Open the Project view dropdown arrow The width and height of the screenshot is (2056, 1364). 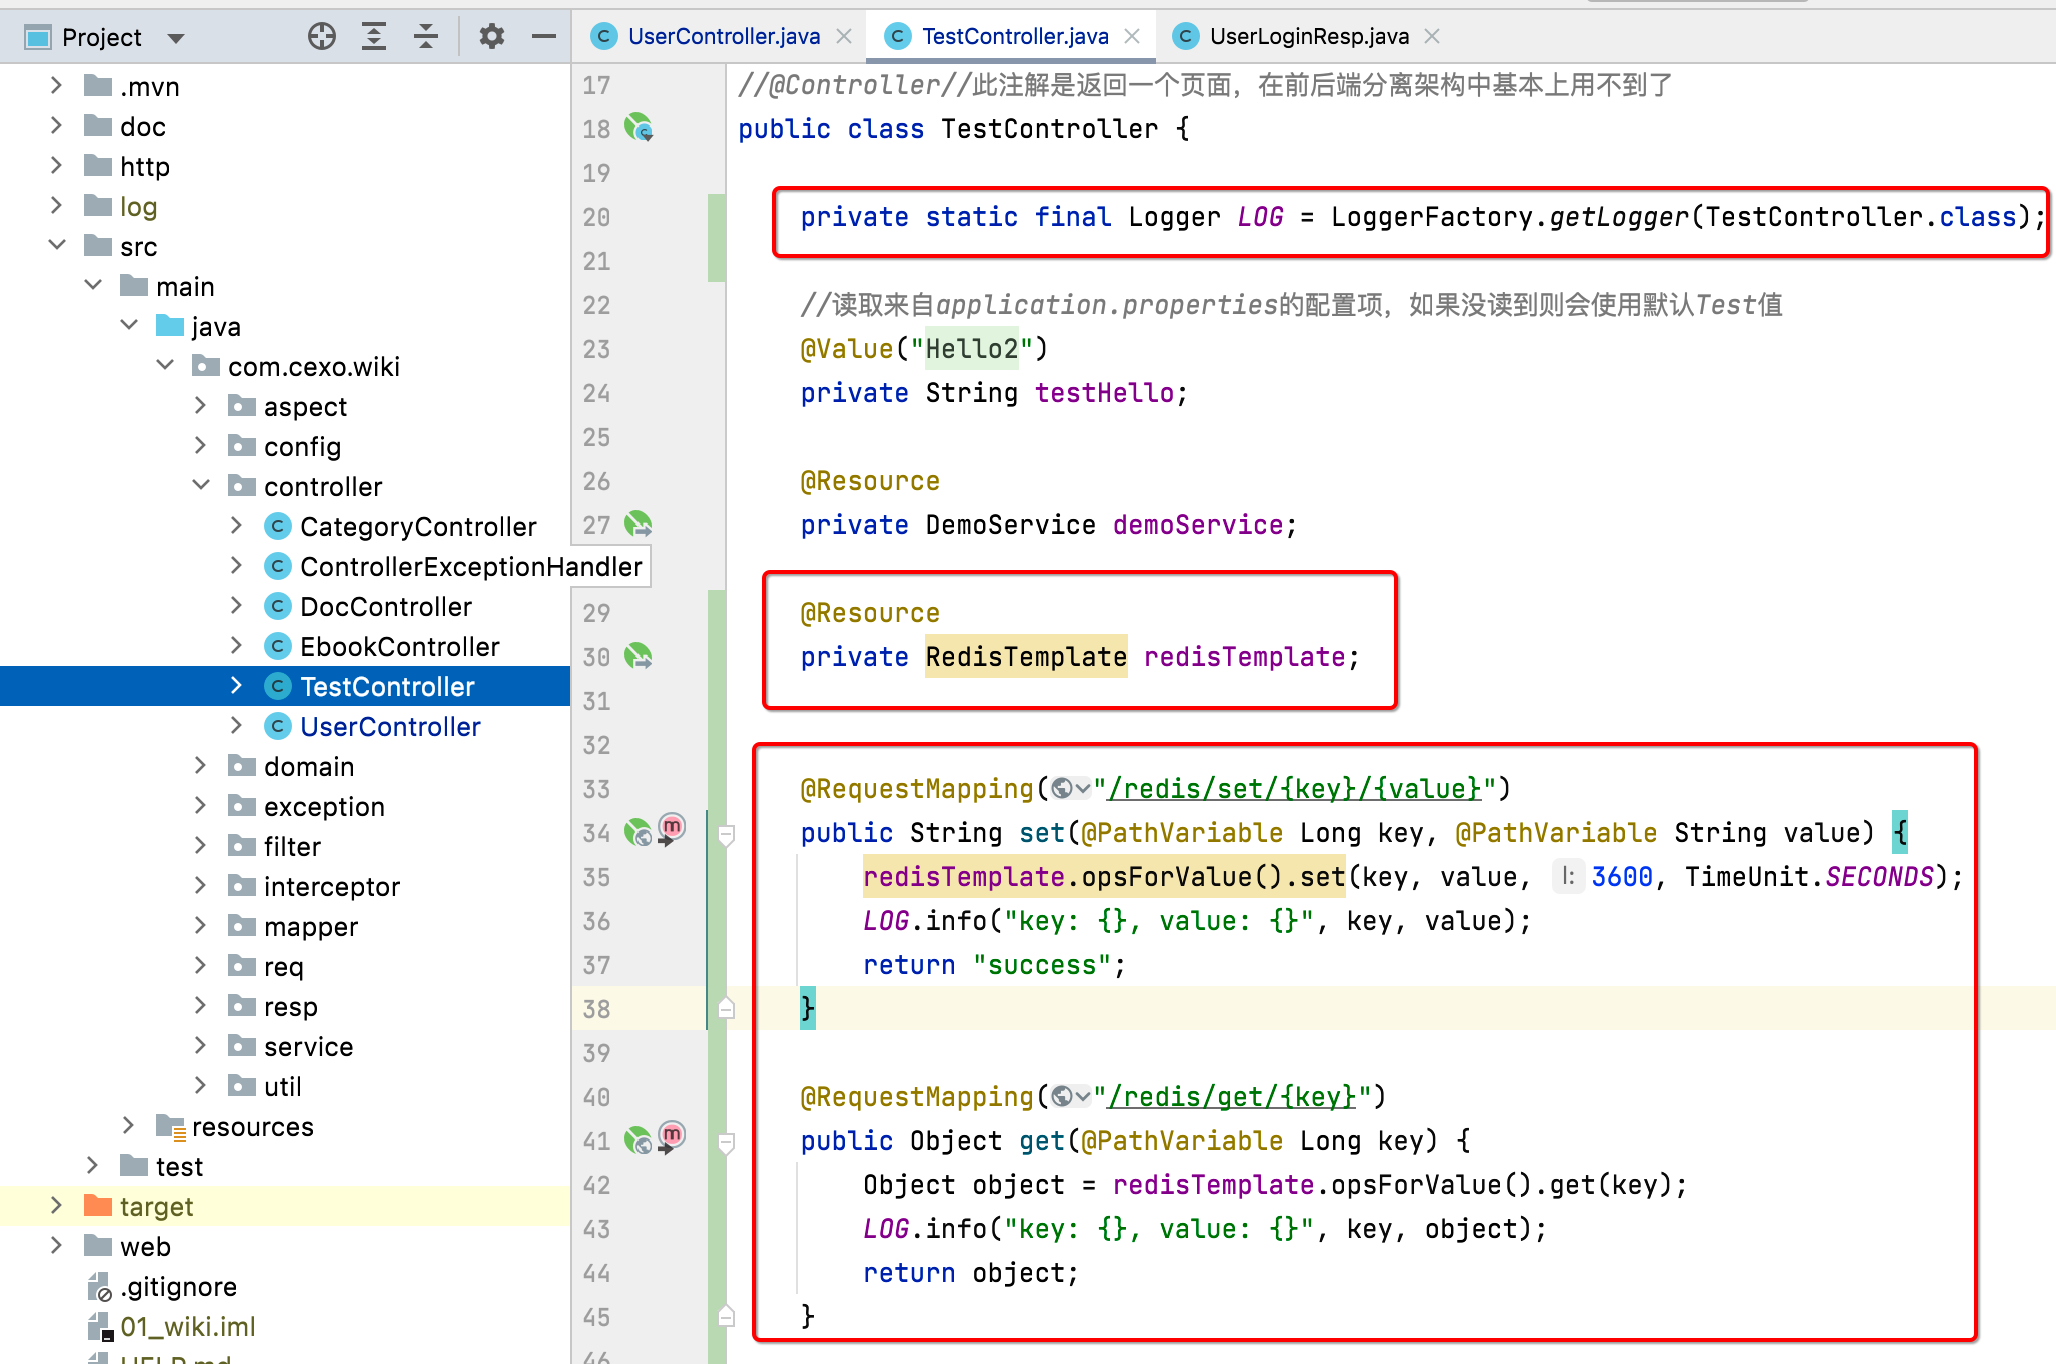point(176,38)
